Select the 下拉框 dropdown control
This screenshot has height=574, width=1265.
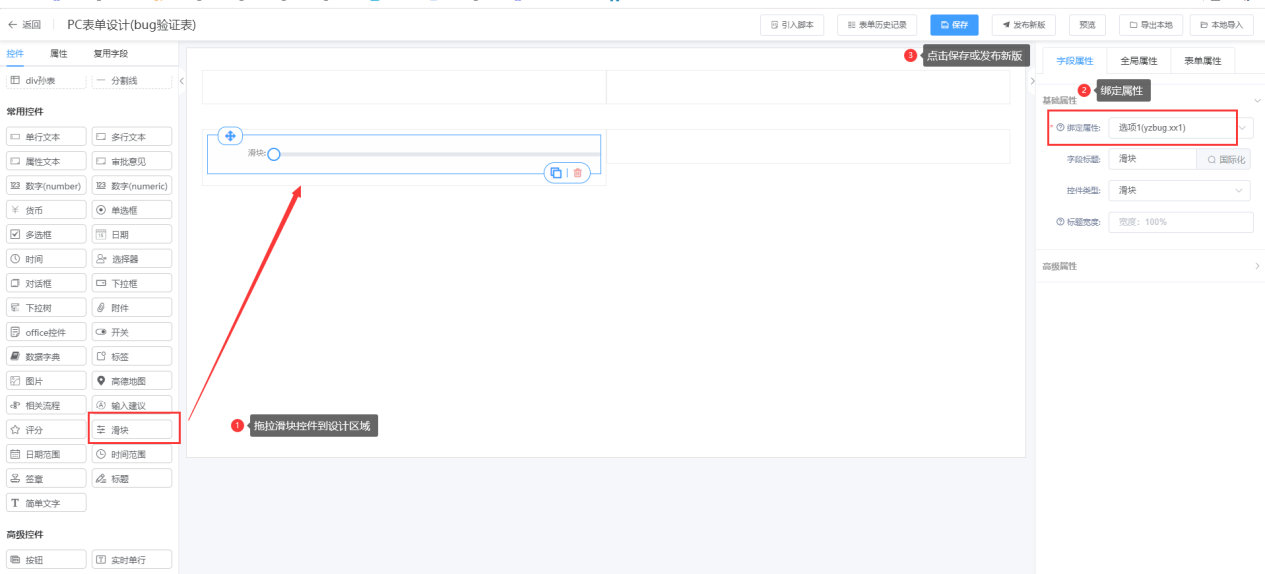[132, 283]
